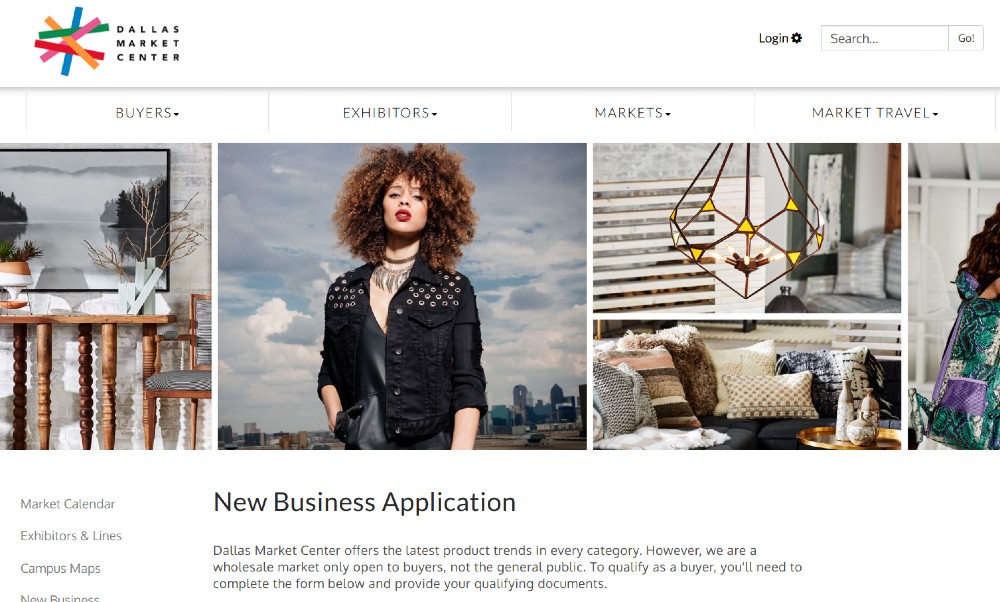Click the green patterned jacket banner image
The height and width of the screenshot is (602, 1000).
pos(954,297)
